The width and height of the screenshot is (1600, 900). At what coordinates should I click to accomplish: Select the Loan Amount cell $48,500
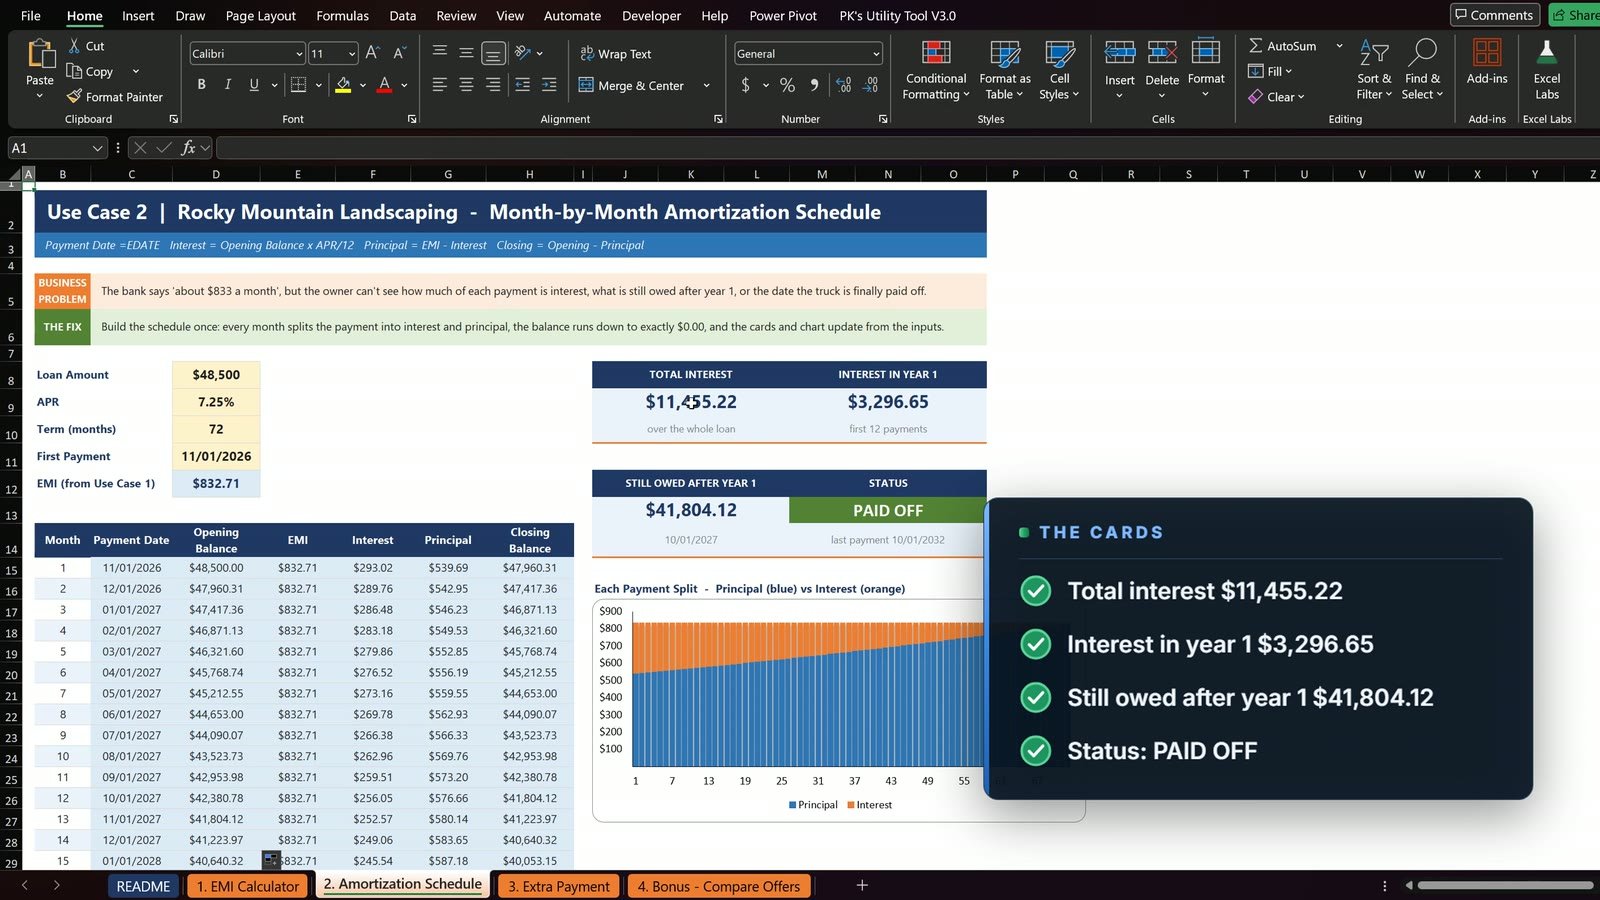216,375
